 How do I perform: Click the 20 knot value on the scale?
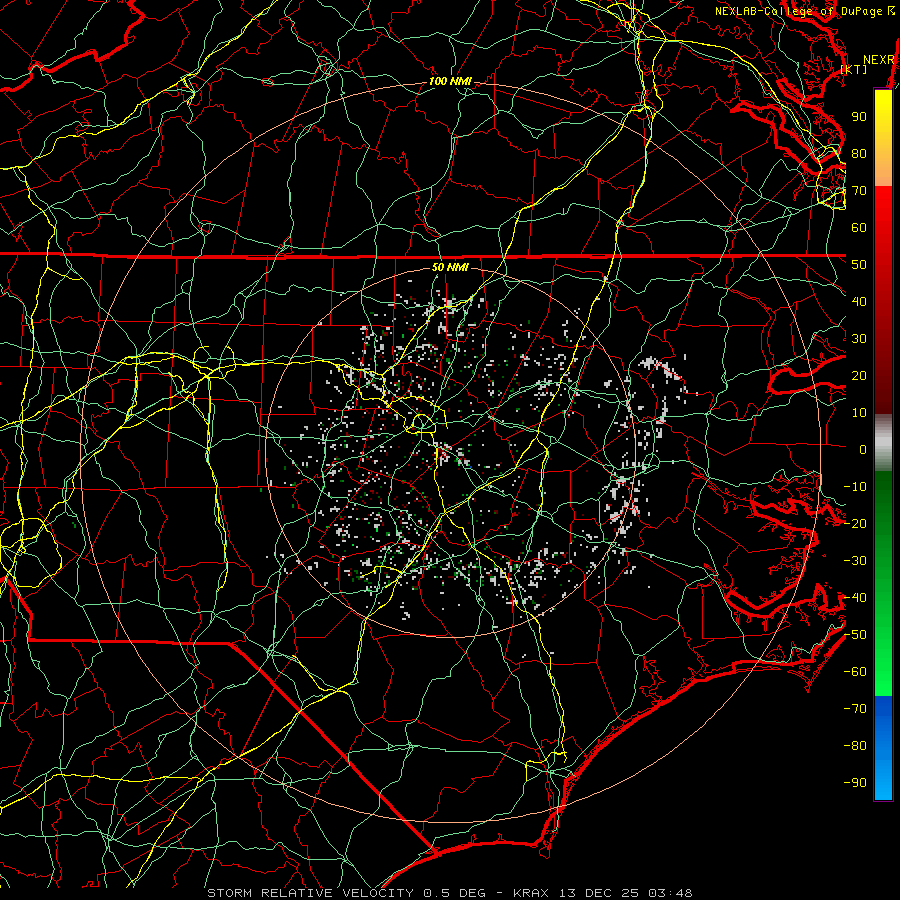pyautogui.click(x=859, y=376)
